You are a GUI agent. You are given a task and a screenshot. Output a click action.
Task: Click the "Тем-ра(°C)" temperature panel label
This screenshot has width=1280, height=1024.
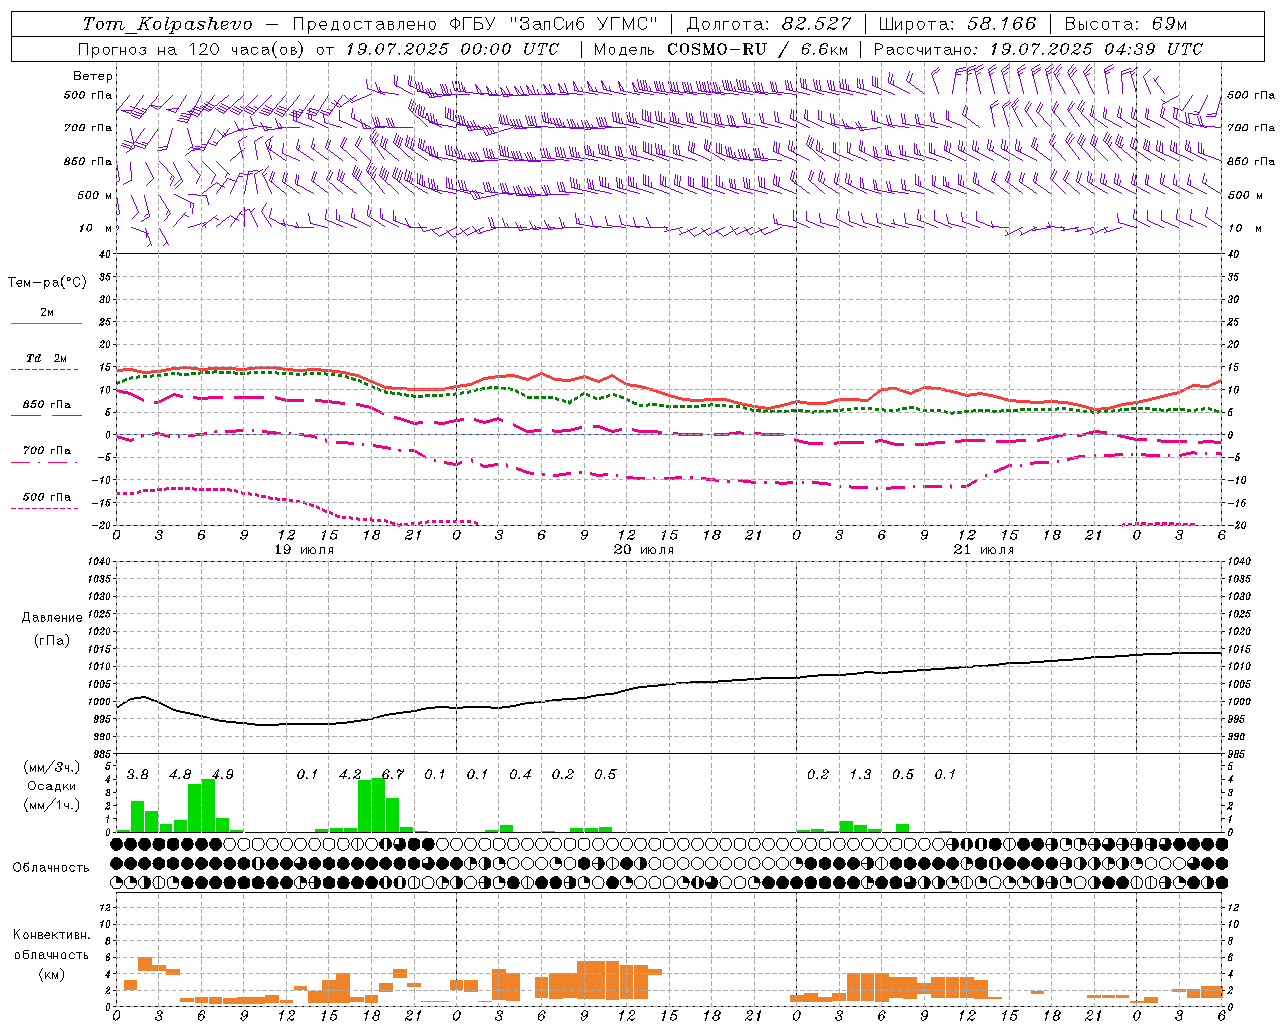coord(47,283)
